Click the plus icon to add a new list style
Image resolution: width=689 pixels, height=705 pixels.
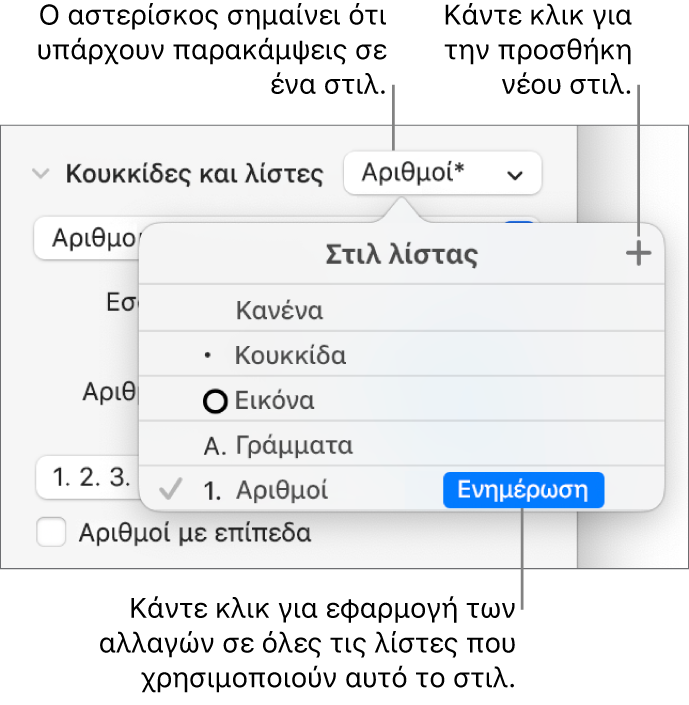(x=638, y=254)
